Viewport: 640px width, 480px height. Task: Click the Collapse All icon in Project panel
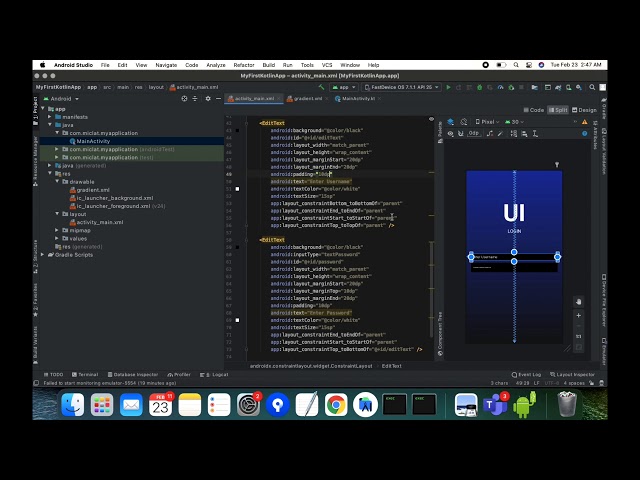tap(195, 99)
